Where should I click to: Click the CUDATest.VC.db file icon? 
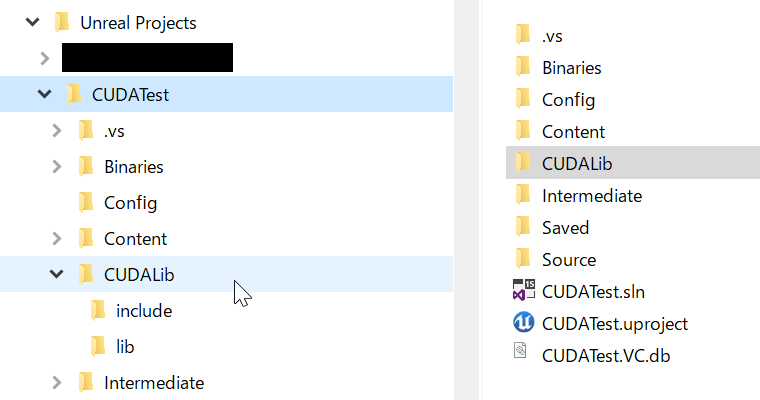(x=520, y=351)
